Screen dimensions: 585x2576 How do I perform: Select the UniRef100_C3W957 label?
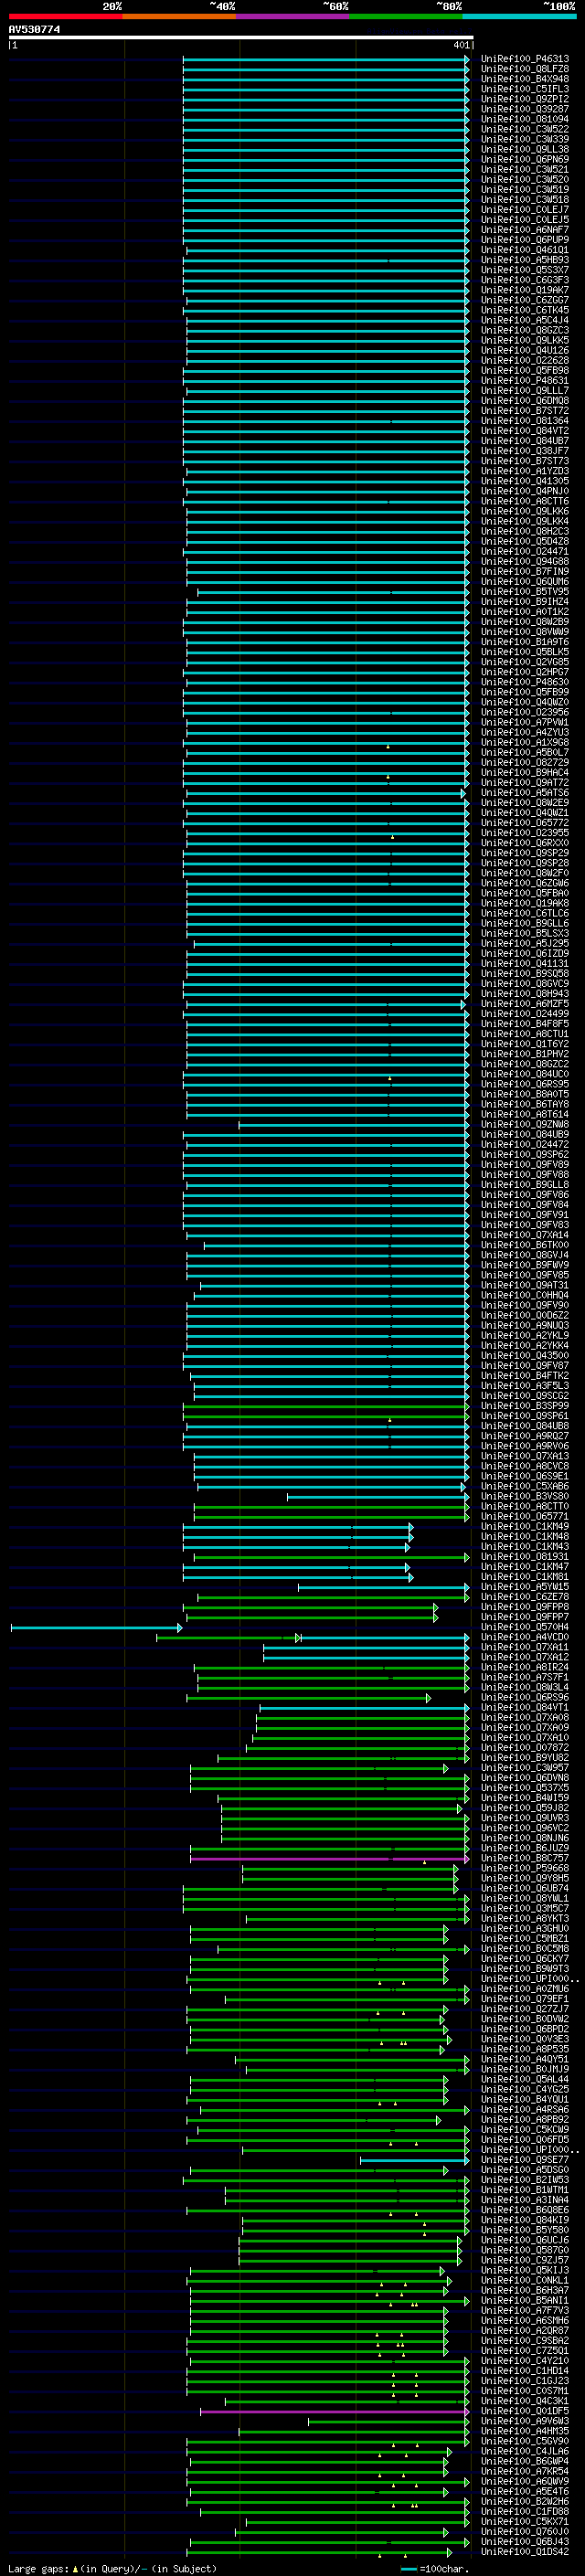point(524,1768)
